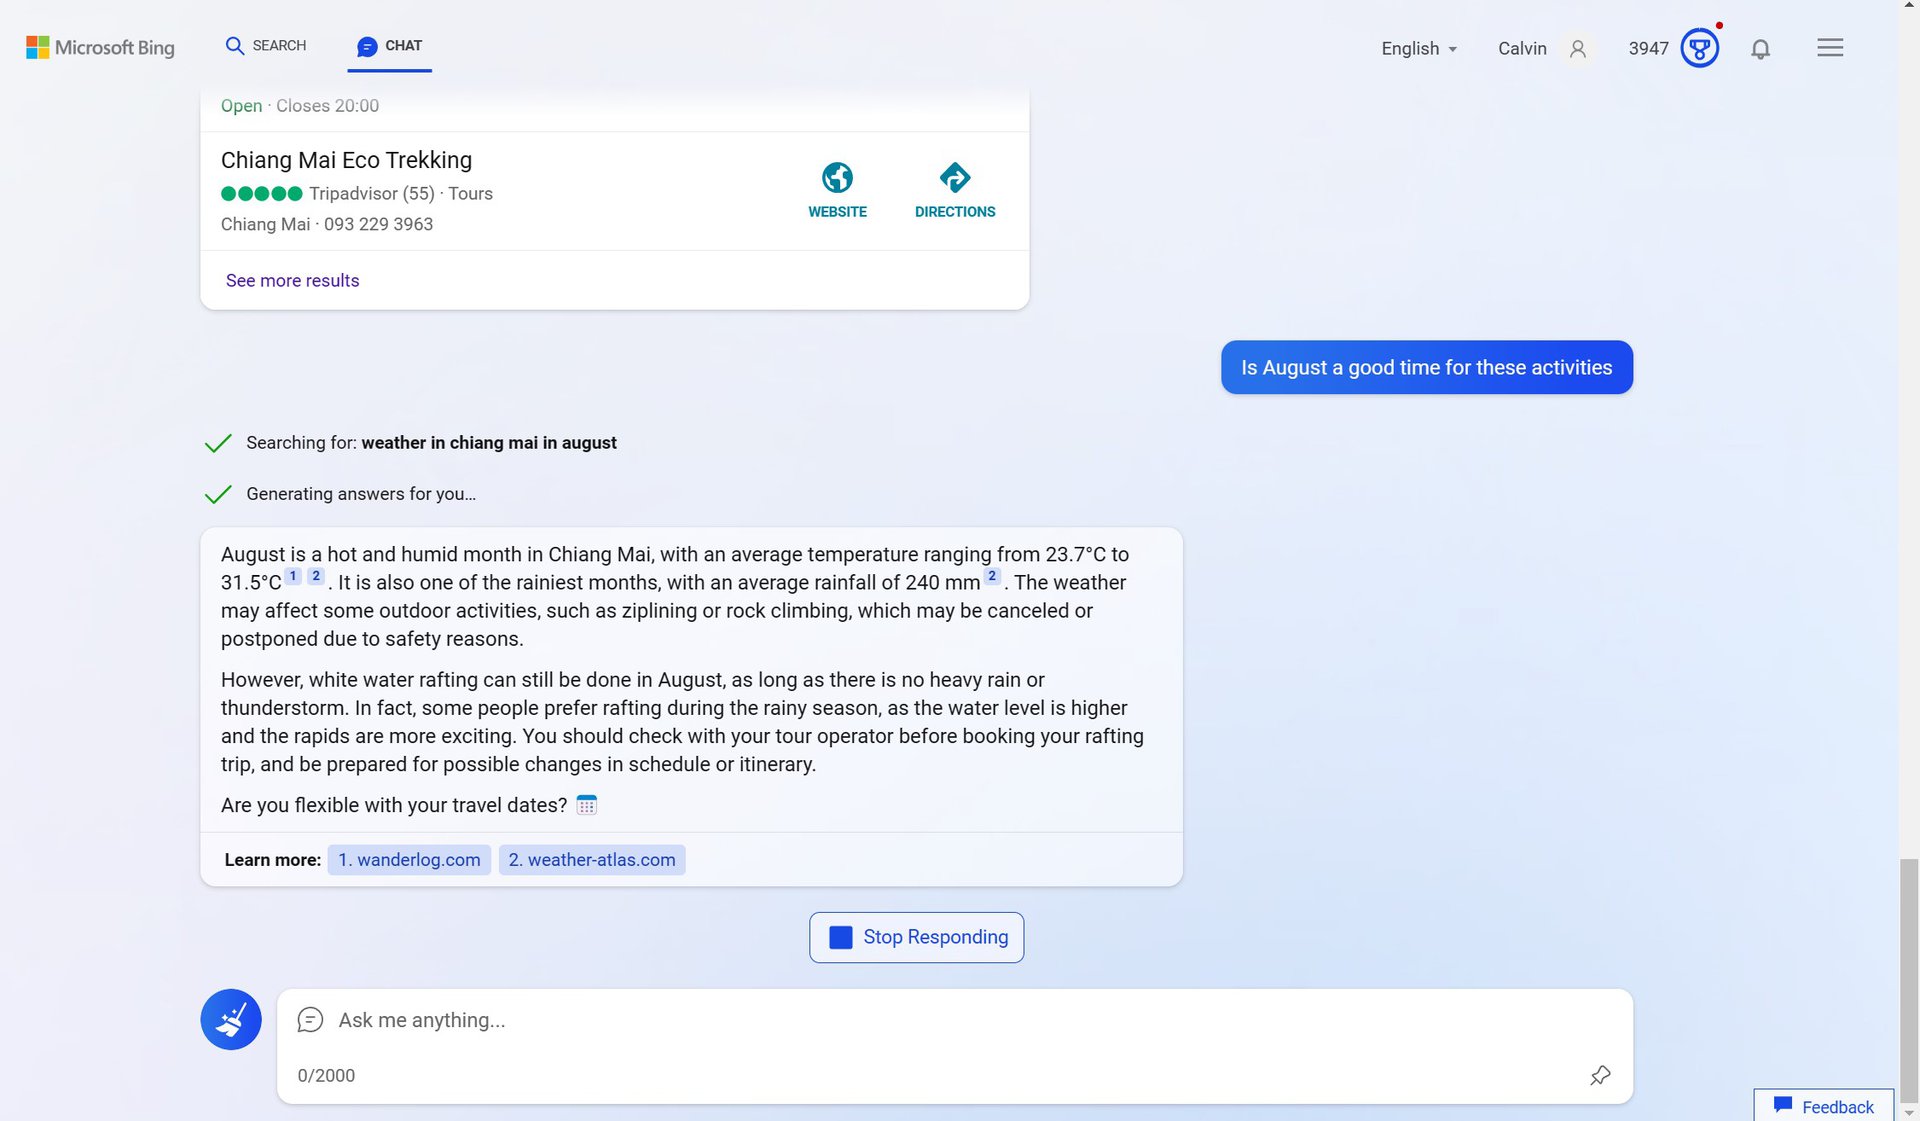Click citation 1 superscript in the answer

pos(293,576)
